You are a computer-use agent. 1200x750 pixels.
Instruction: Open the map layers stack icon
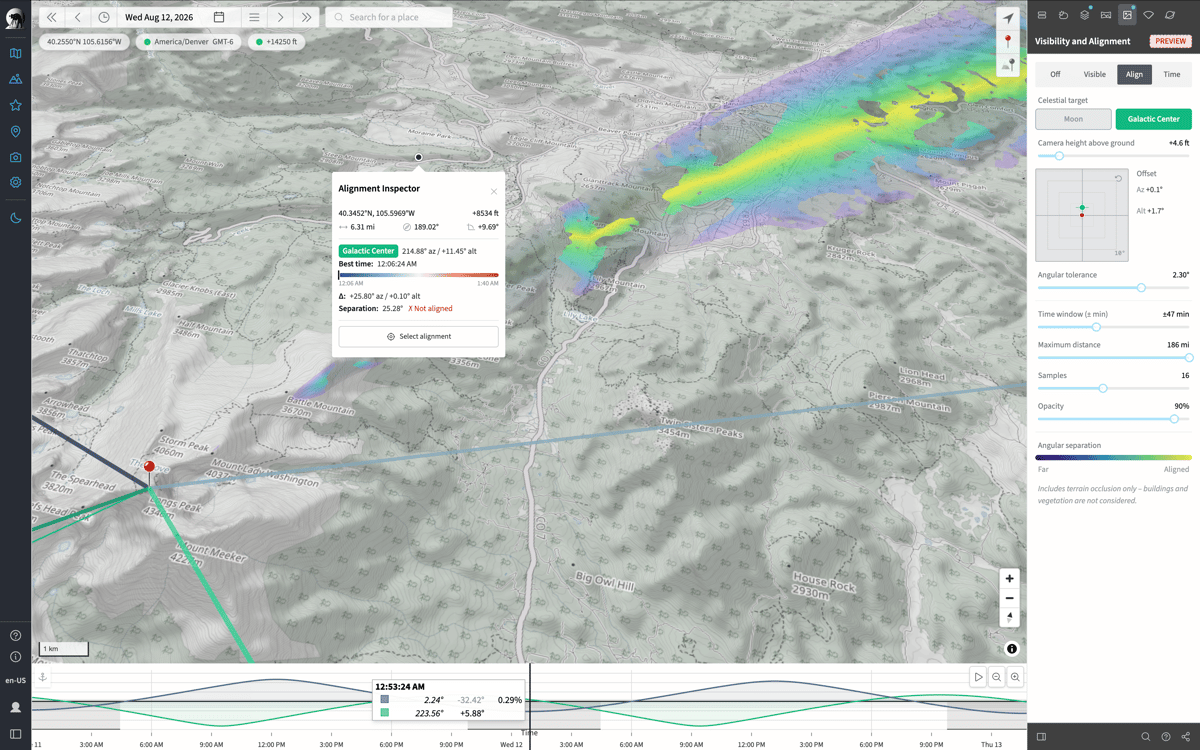click(1084, 15)
